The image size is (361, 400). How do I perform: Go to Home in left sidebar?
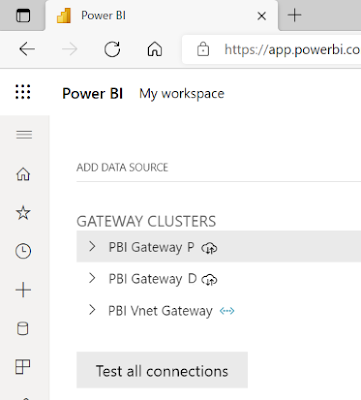click(x=23, y=174)
